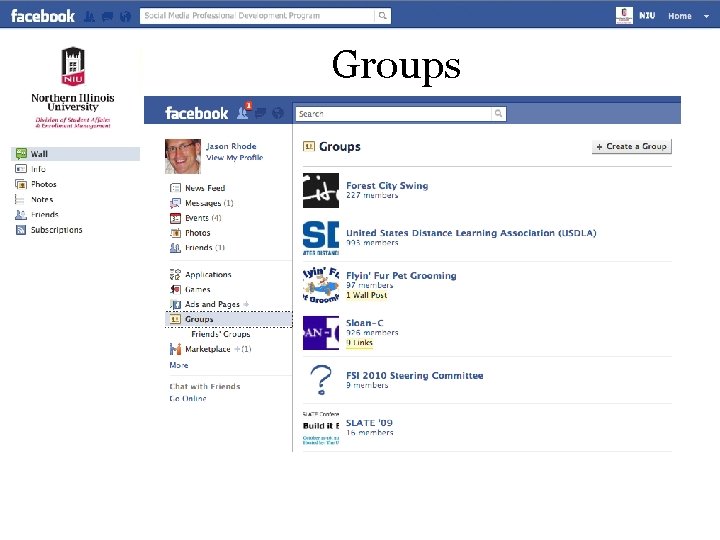Viewport: 720px width, 540px height.
Task: Click the News Feed icon
Action: (x=175, y=188)
